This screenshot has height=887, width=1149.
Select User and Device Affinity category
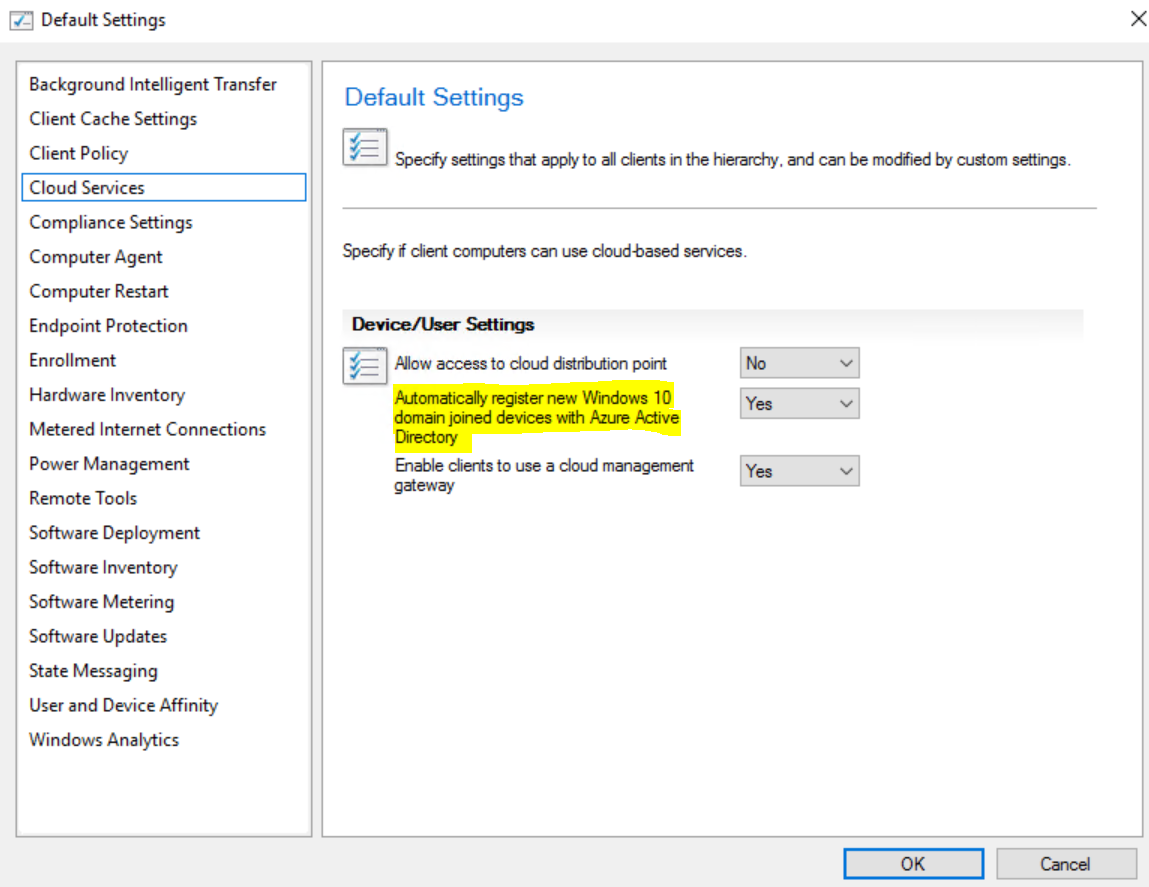coord(124,705)
